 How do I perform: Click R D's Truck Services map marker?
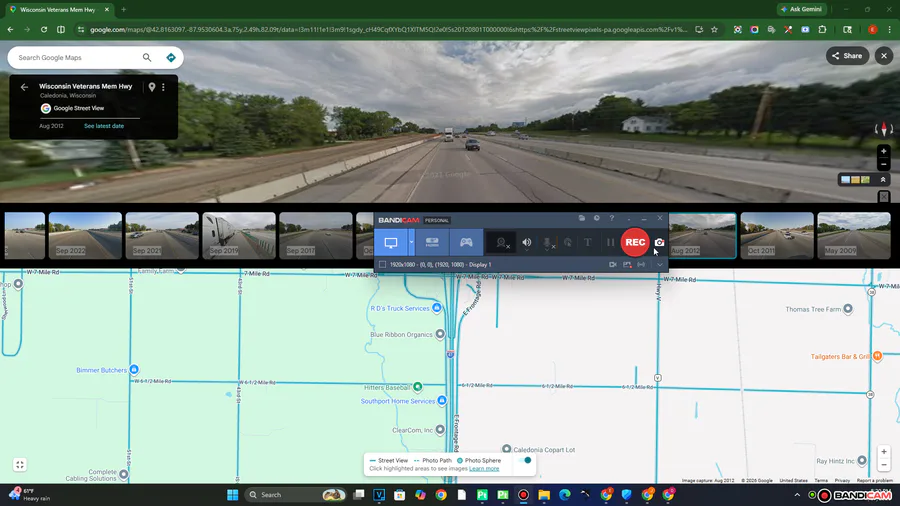[437, 308]
